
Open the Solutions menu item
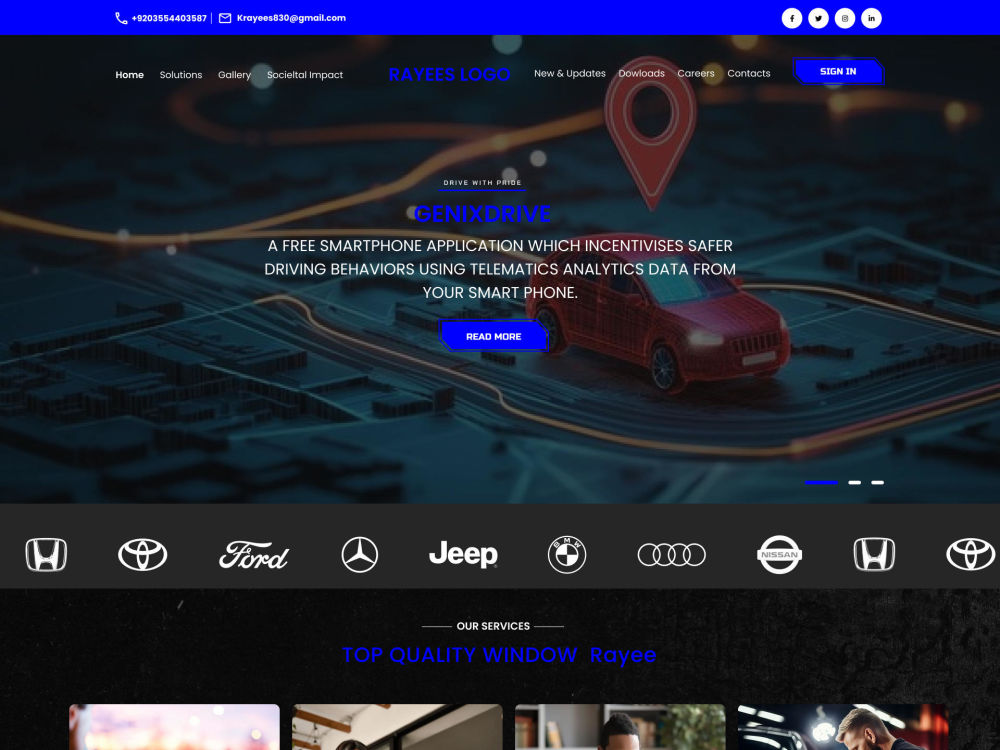click(x=180, y=75)
